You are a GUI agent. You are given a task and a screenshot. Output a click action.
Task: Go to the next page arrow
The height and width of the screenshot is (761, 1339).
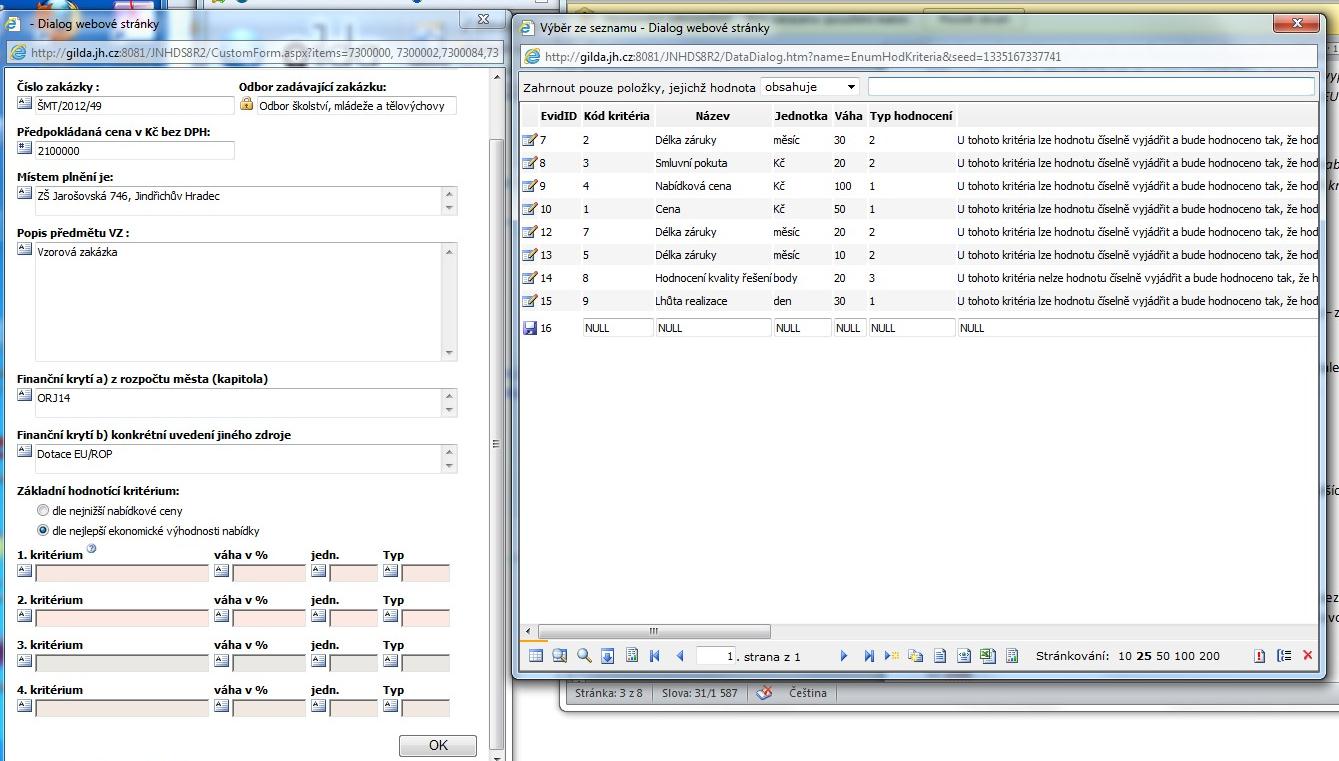click(843, 656)
